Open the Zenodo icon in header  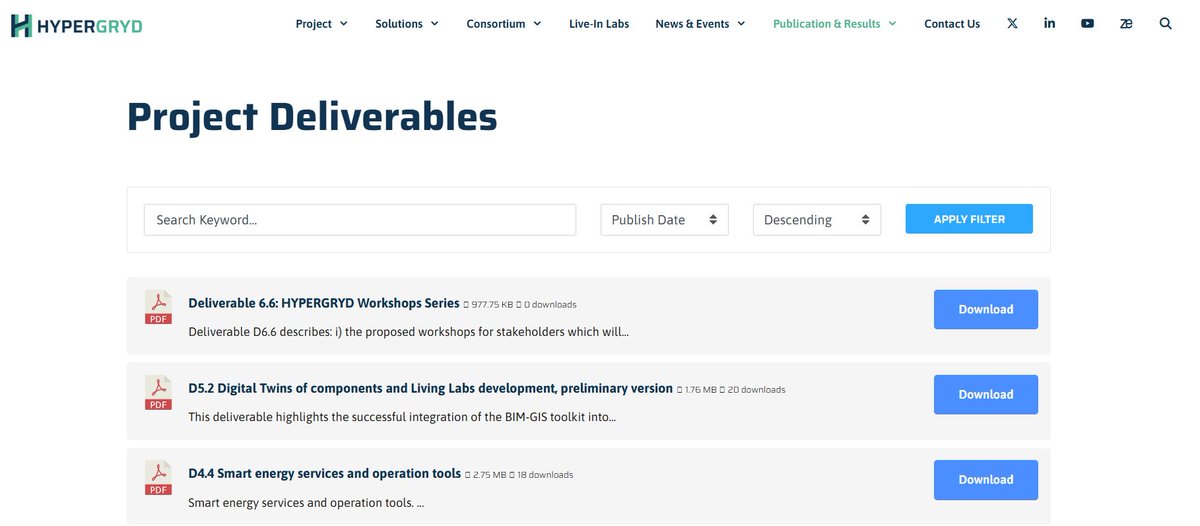[x=1126, y=23]
